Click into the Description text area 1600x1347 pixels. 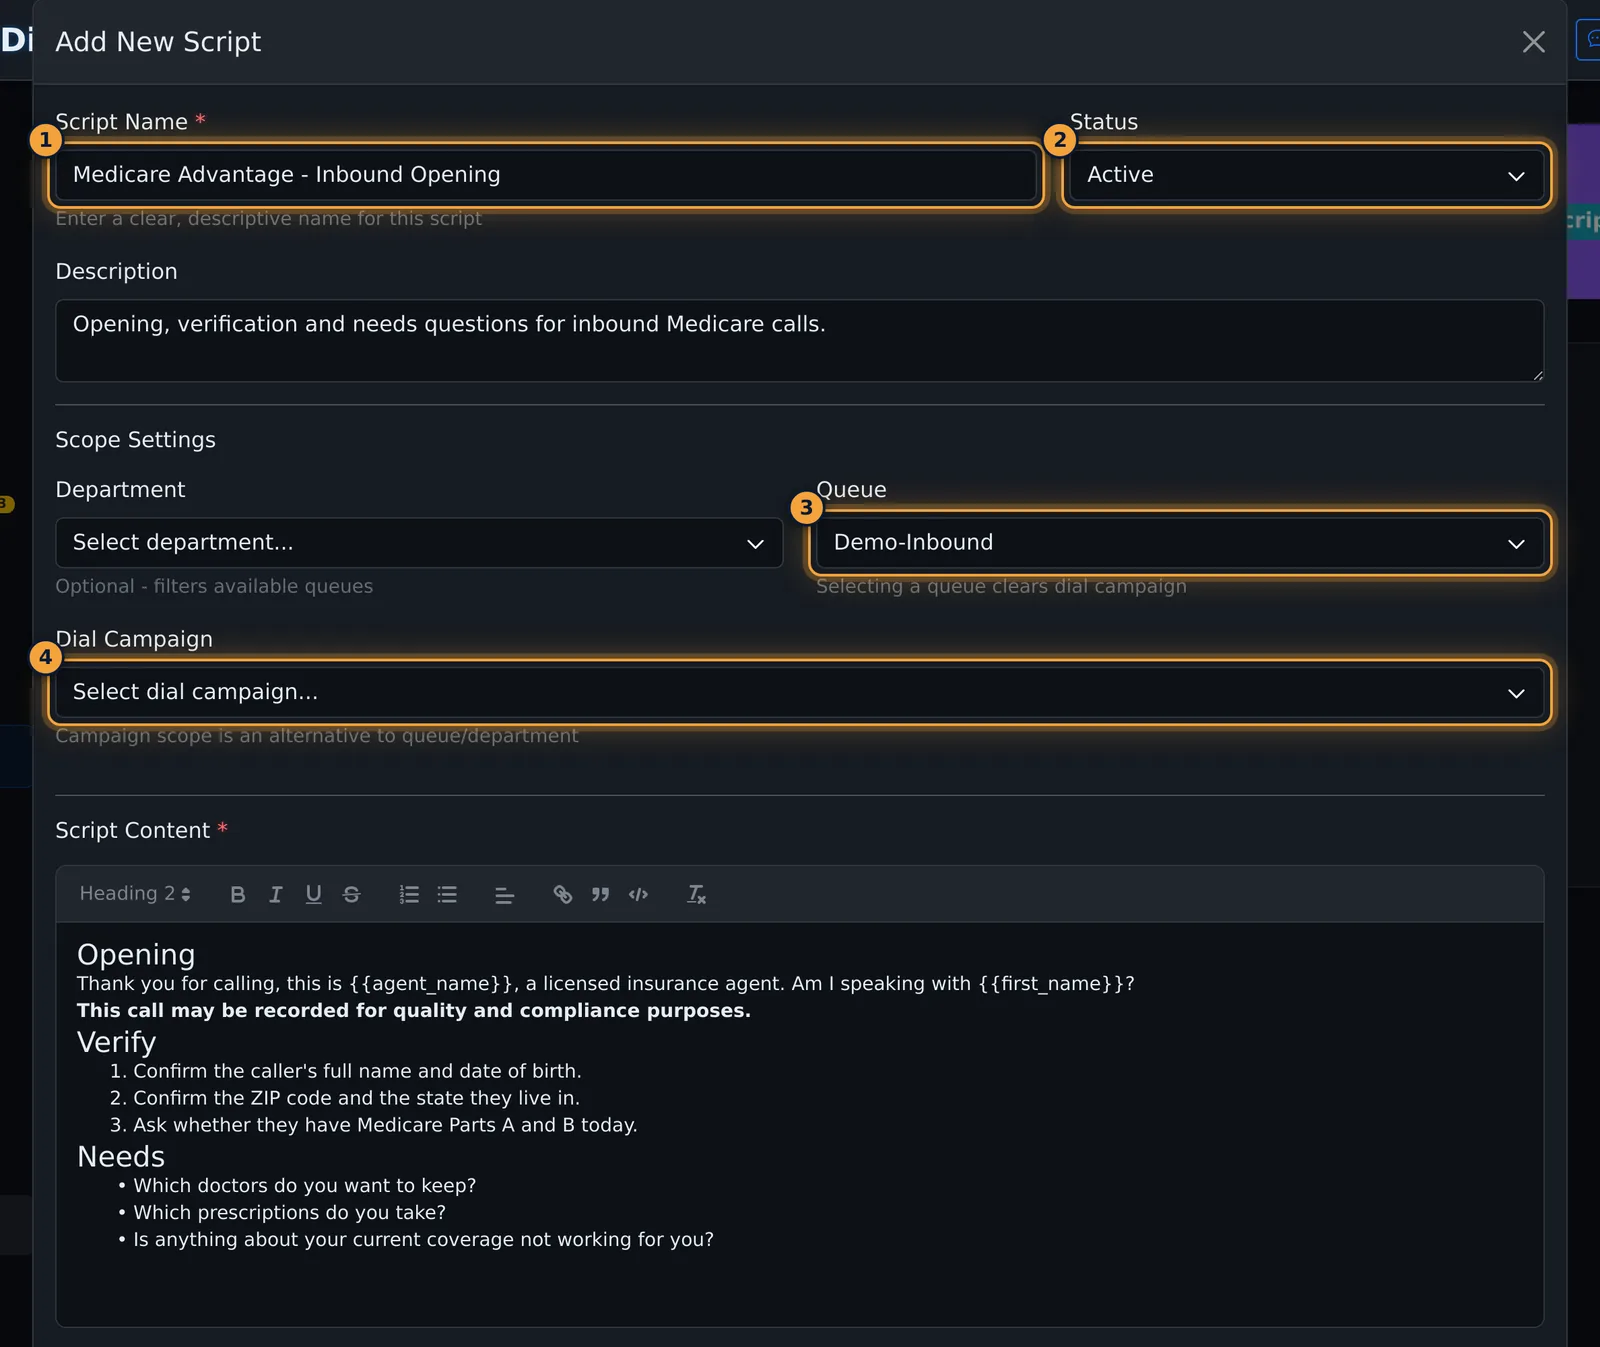(800, 341)
